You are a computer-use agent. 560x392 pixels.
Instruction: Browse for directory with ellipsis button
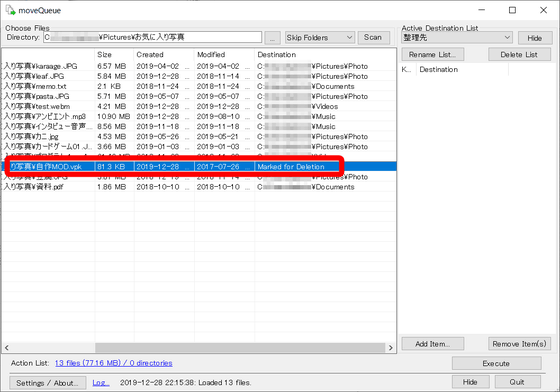[272, 38]
